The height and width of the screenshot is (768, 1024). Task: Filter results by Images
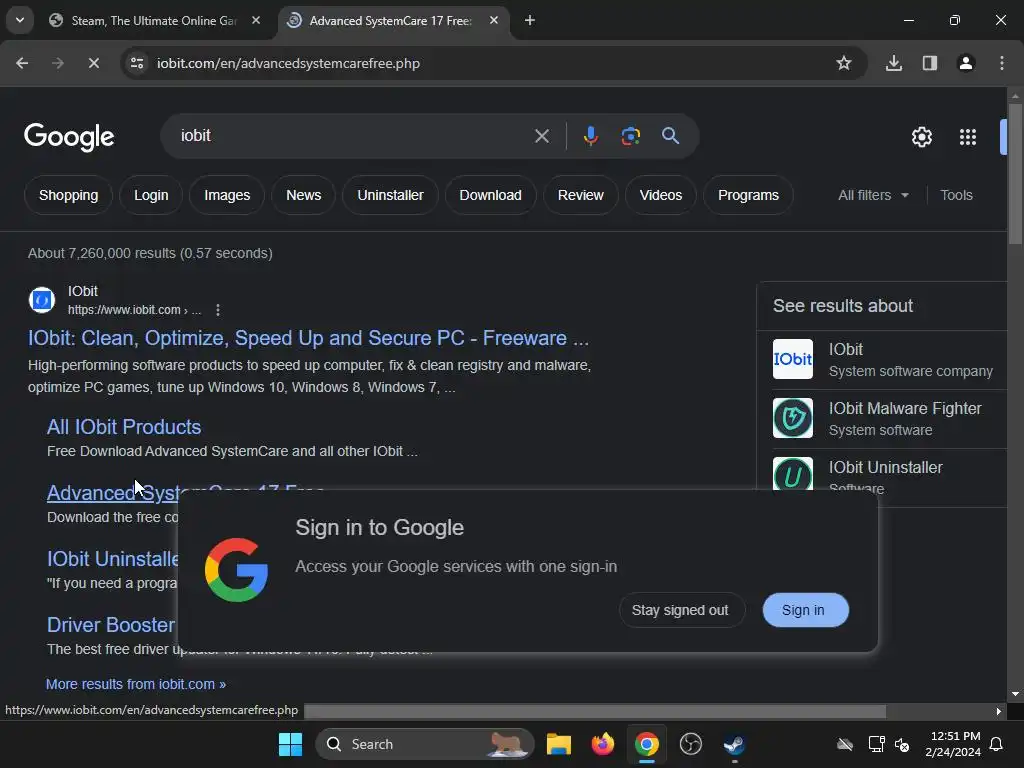pos(227,195)
